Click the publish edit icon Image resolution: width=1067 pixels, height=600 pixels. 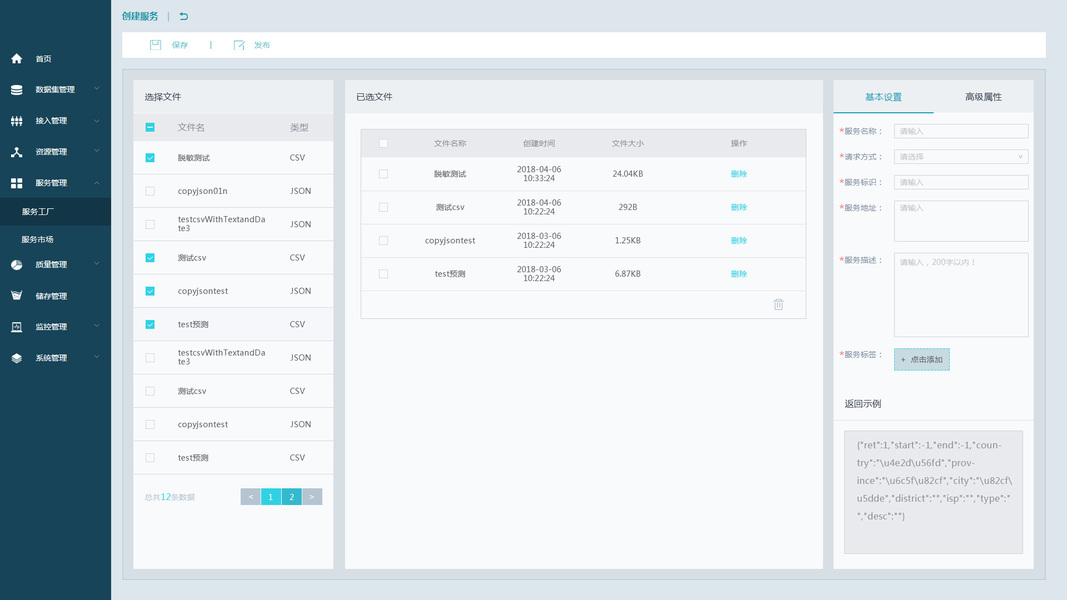tap(239, 45)
